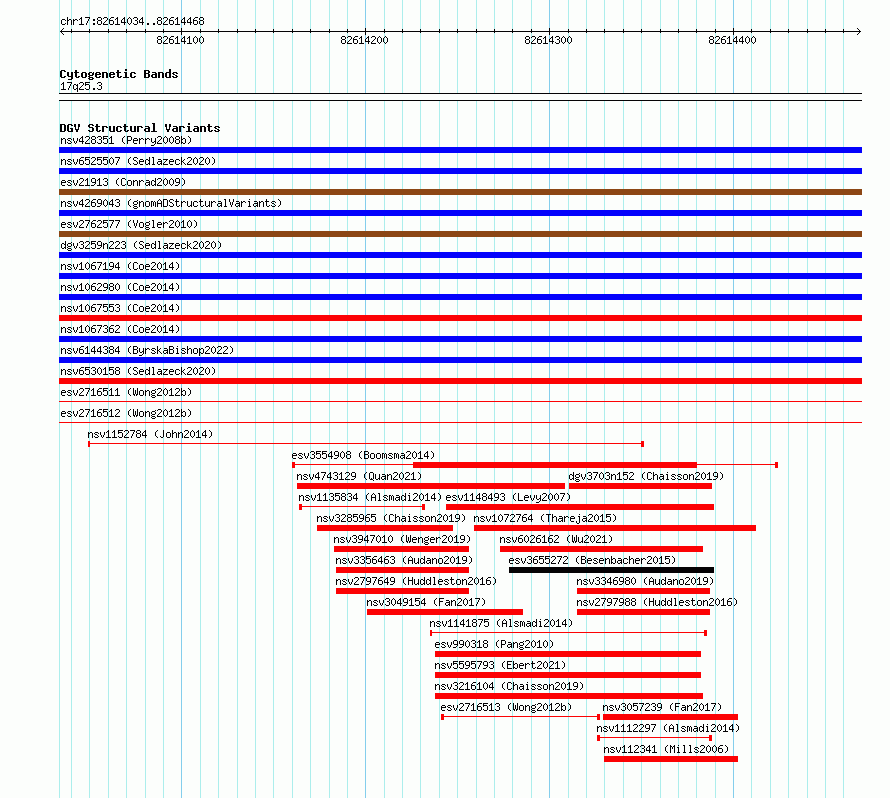Viewport: 890px width, 798px height.
Task: Open esv1148493 (Levy2007) variant
Action: tap(508, 497)
